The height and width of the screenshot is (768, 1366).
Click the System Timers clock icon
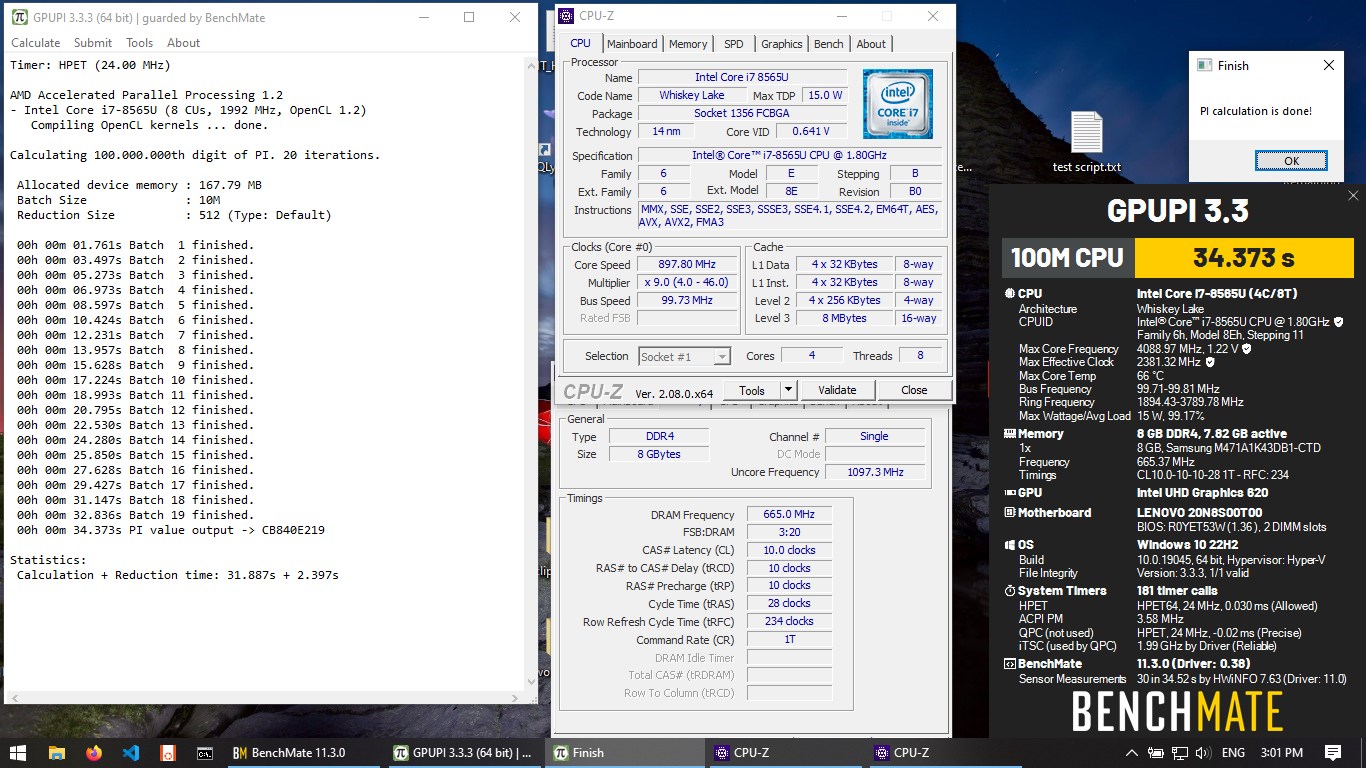point(1009,591)
